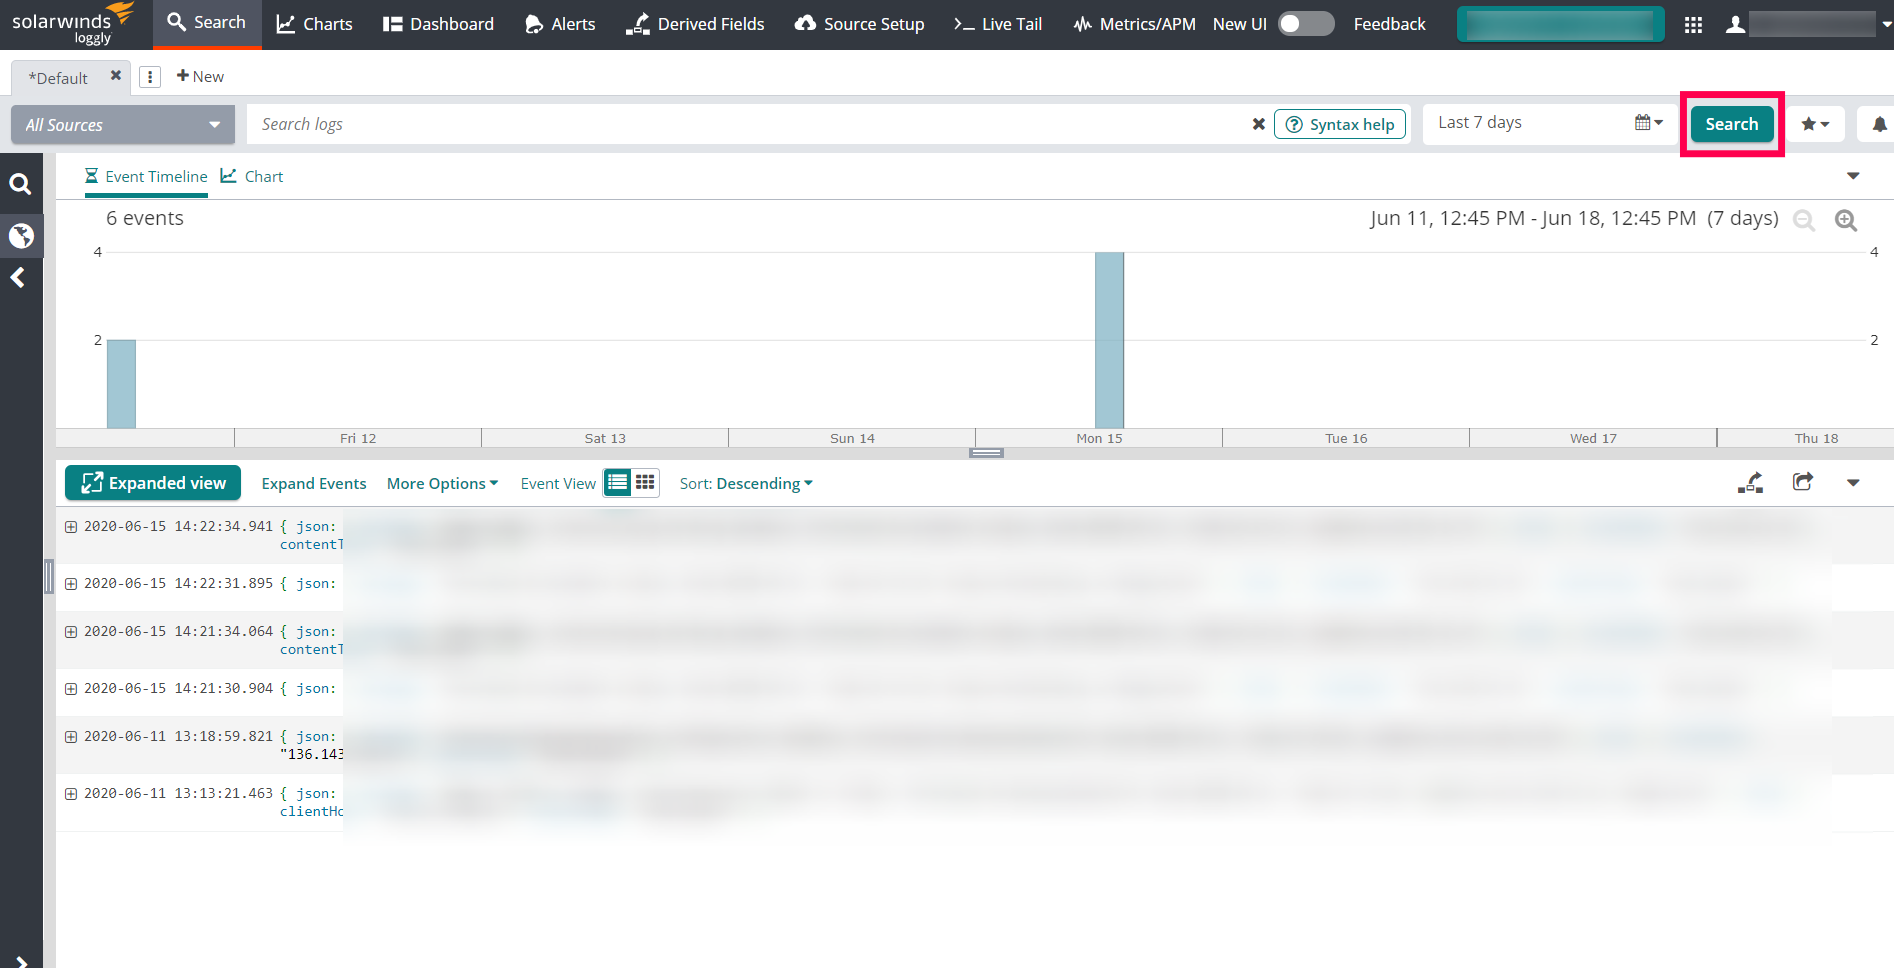Open the All Sources dropdown
This screenshot has height=968, width=1894.
tap(122, 125)
